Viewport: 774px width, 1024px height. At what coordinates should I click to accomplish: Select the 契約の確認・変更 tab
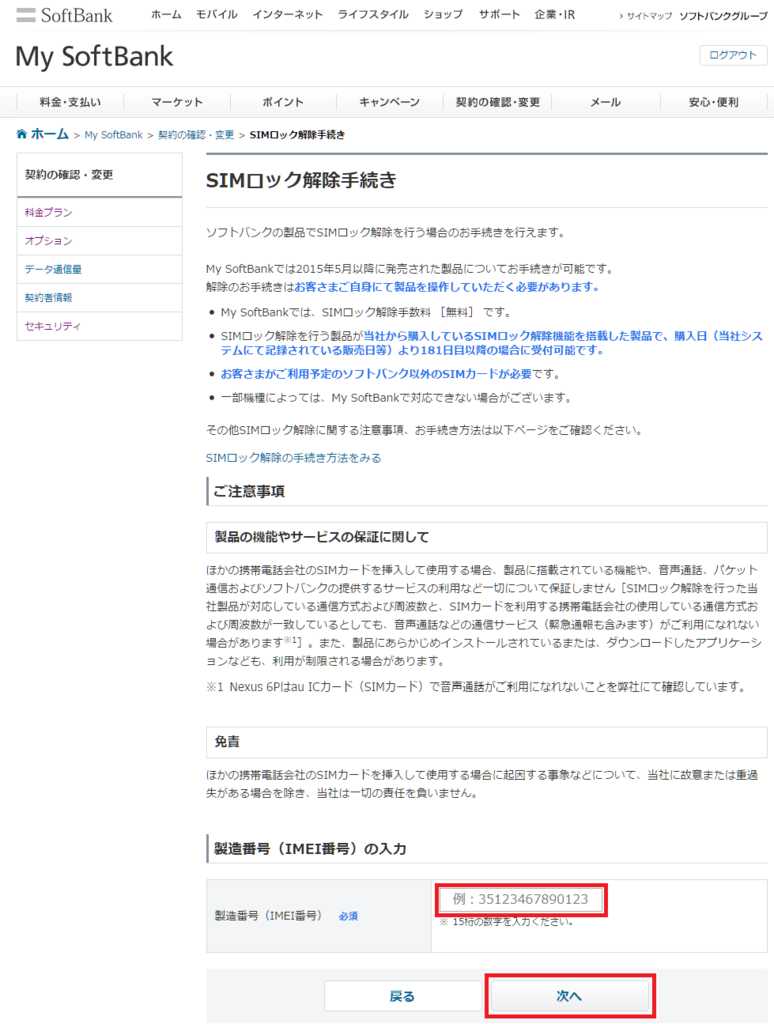tap(498, 103)
